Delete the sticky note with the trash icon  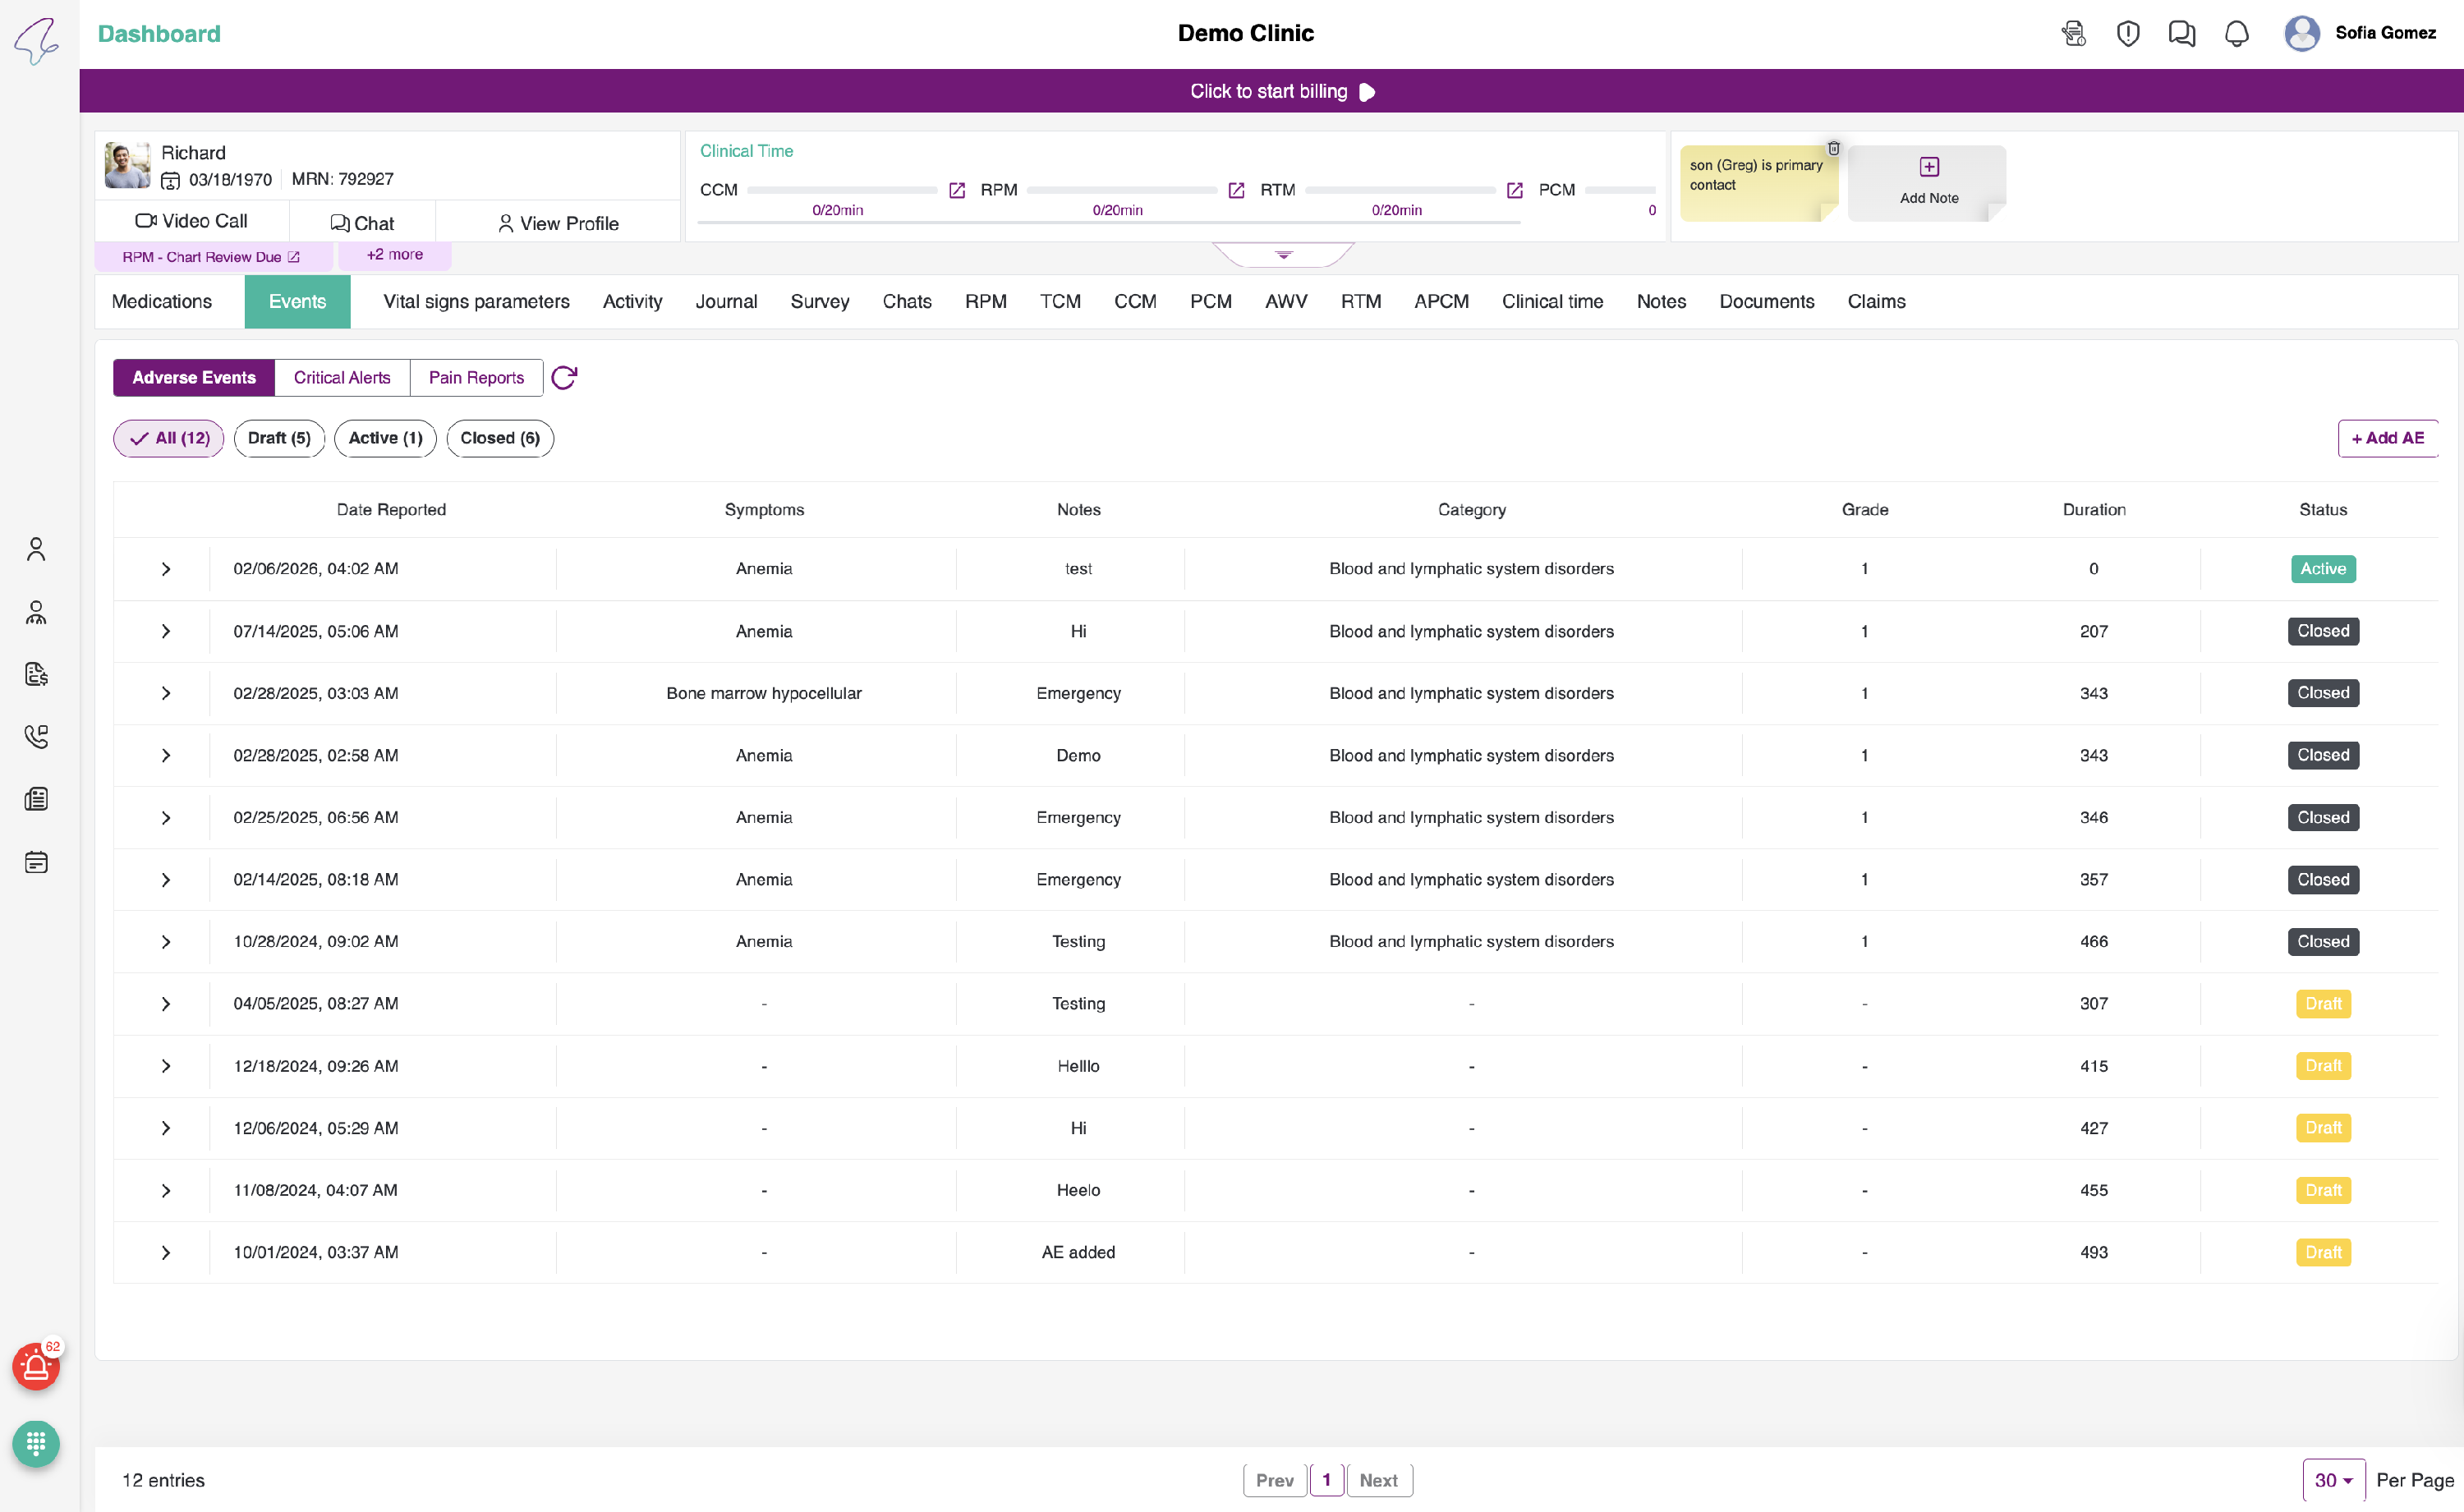1833,148
